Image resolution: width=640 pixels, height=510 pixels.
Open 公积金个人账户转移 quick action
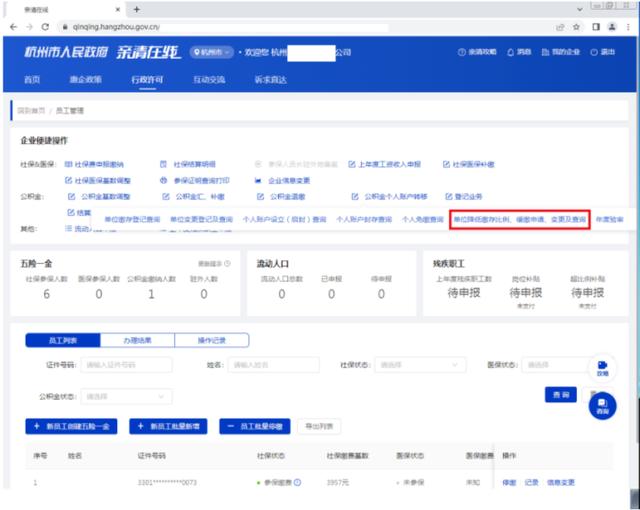tap(389, 197)
